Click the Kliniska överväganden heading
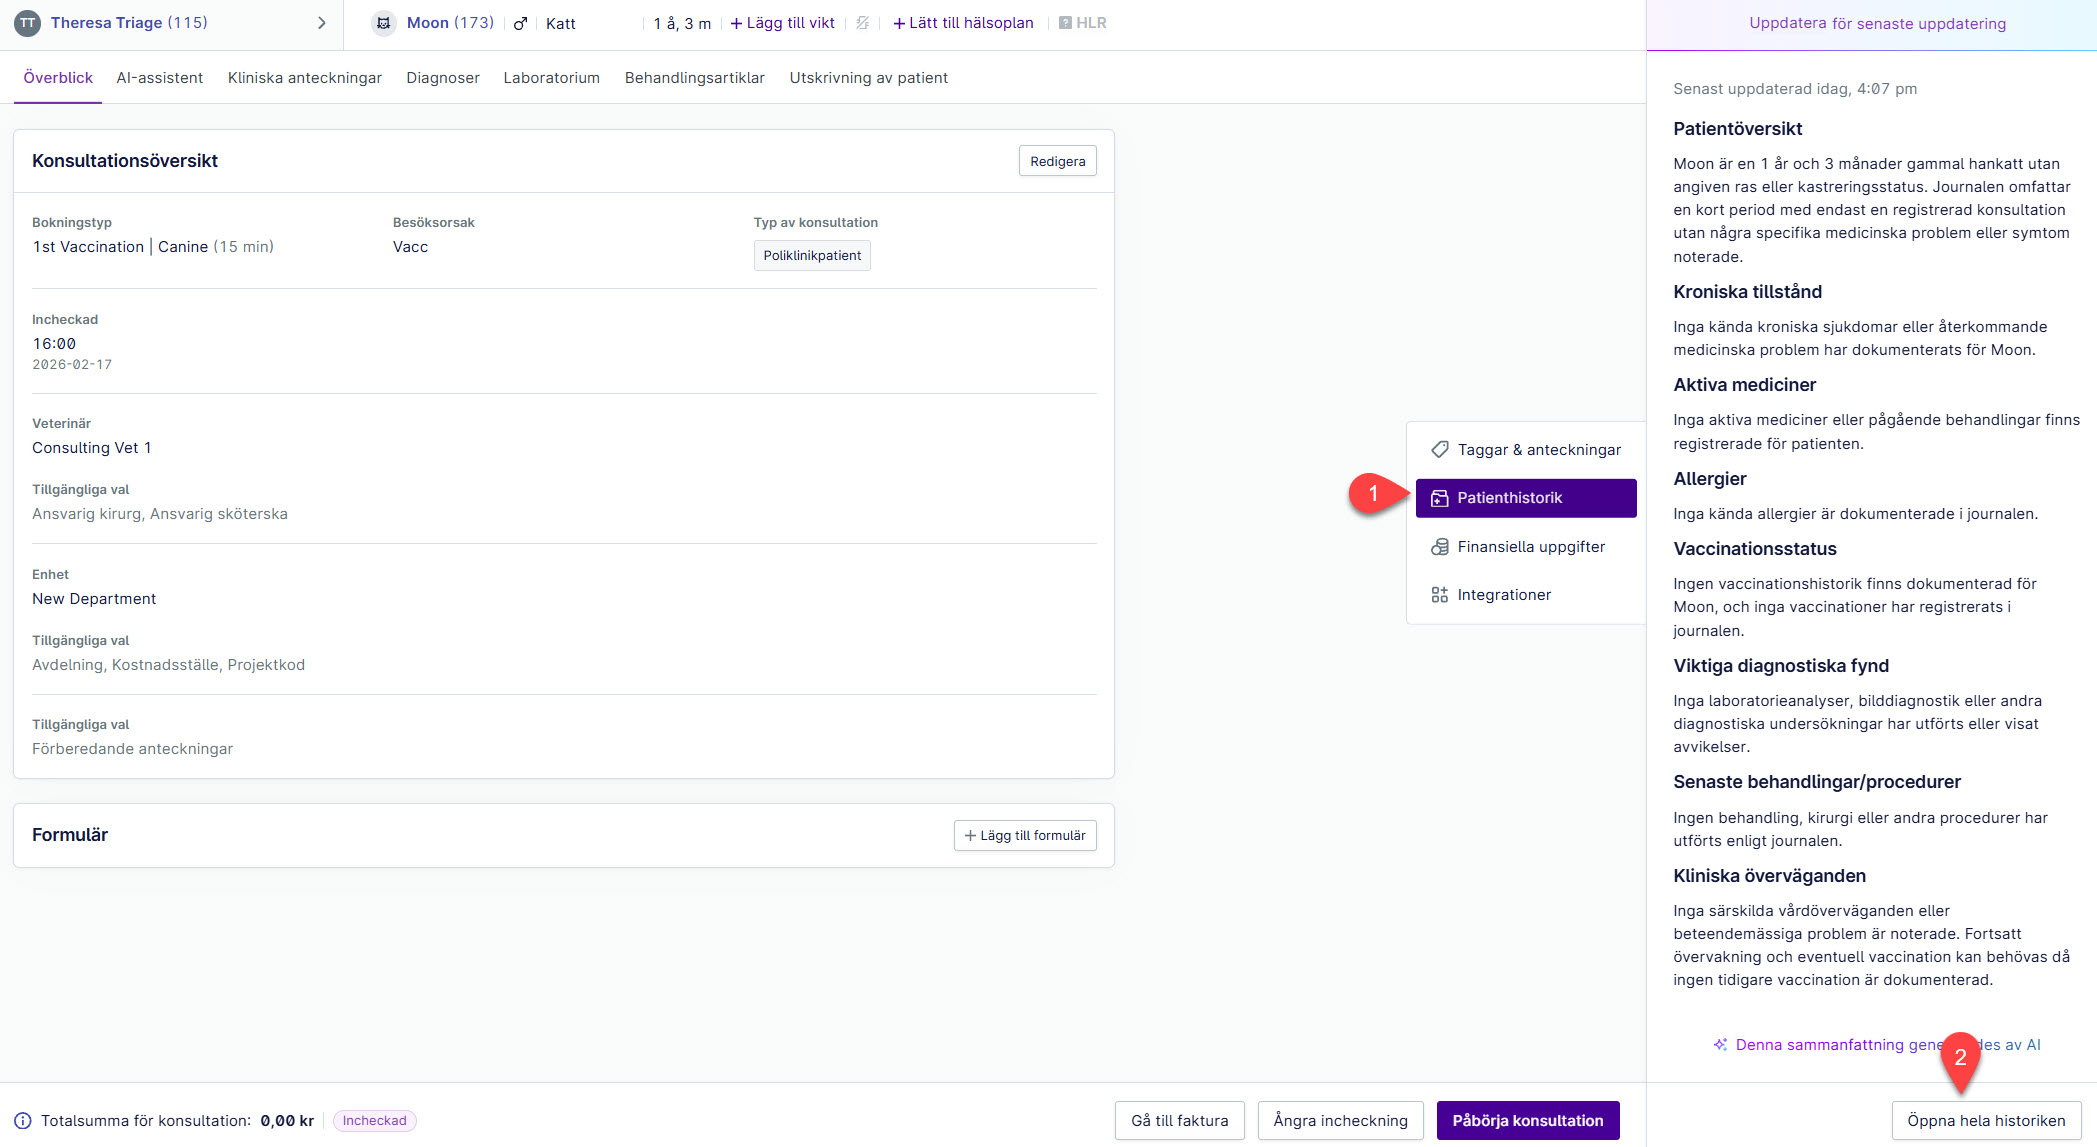The image size is (2097, 1147). click(x=1770, y=876)
